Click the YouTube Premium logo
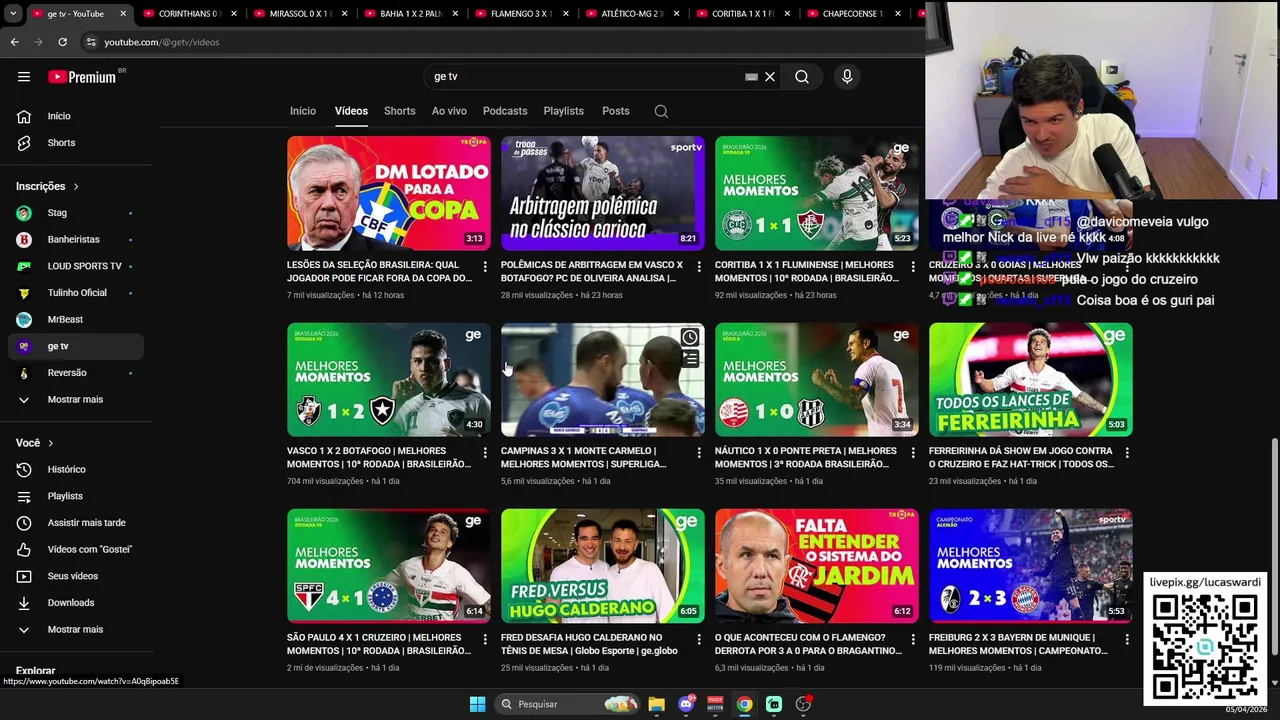The width and height of the screenshot is (1280, 720). click(x=83, y=76)
